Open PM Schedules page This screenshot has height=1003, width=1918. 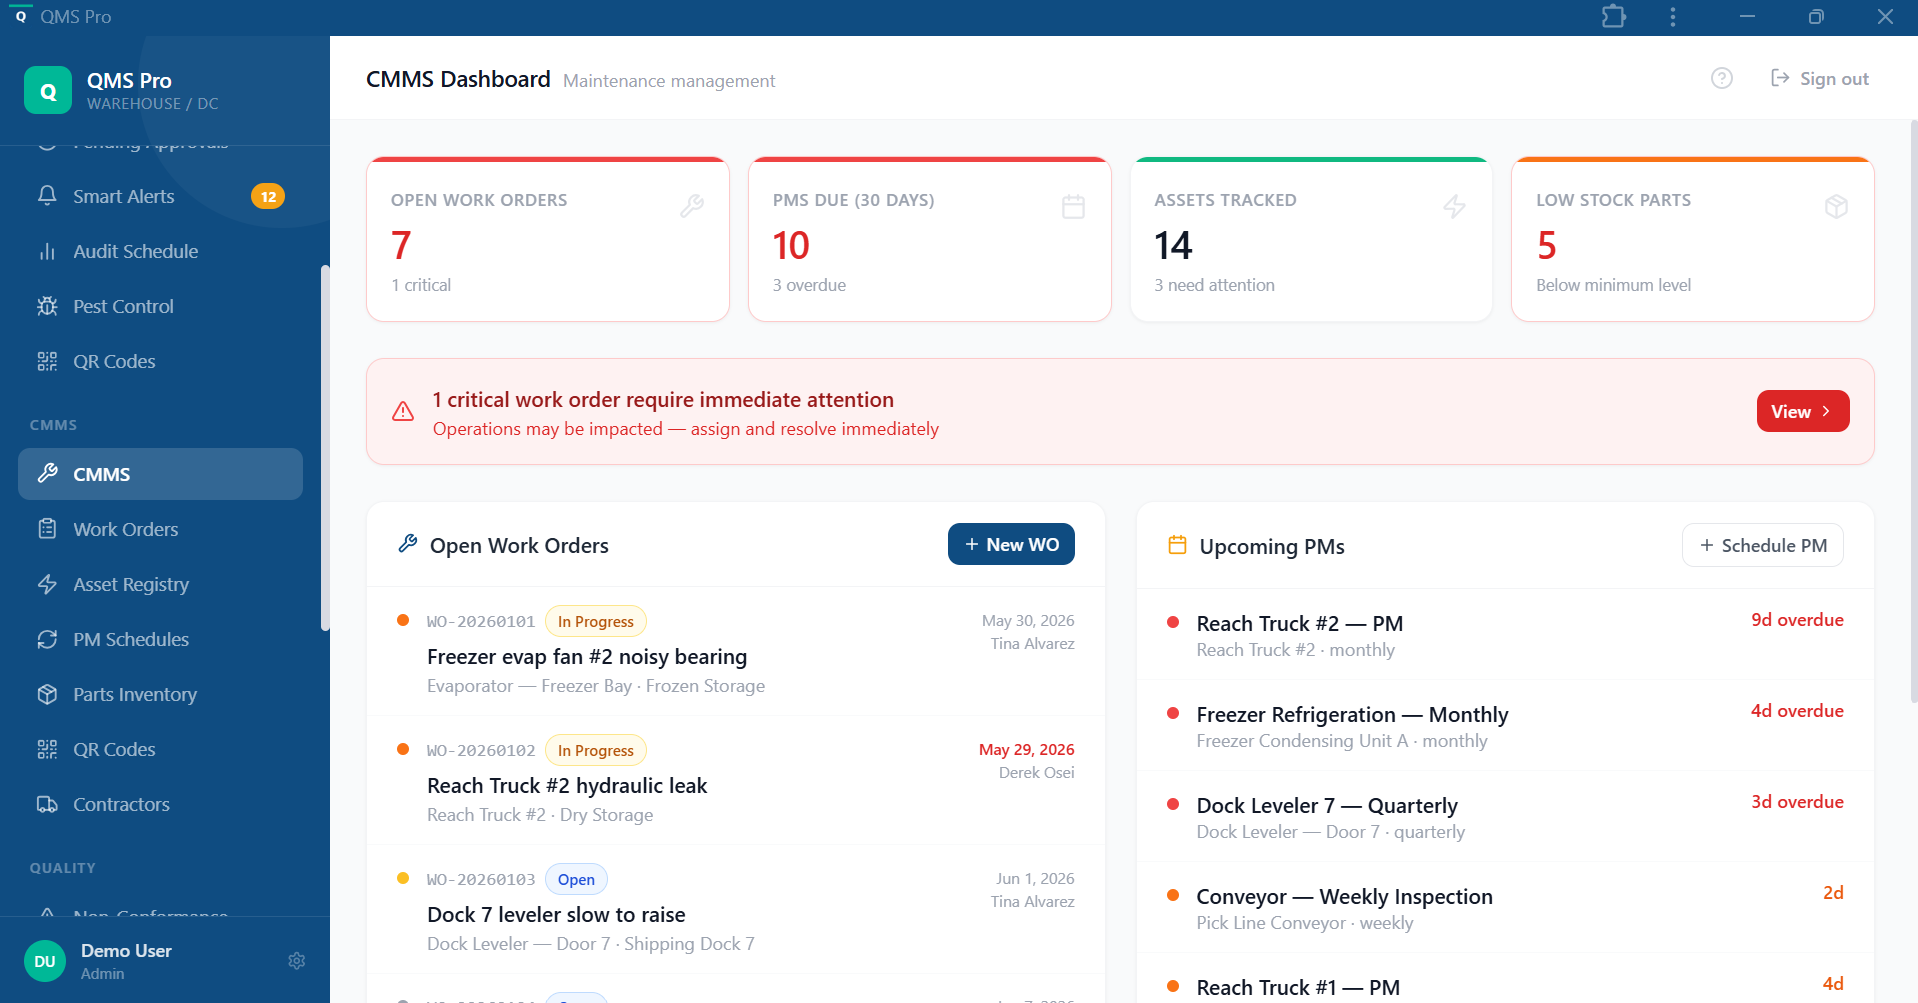click(x=160, y=640)
